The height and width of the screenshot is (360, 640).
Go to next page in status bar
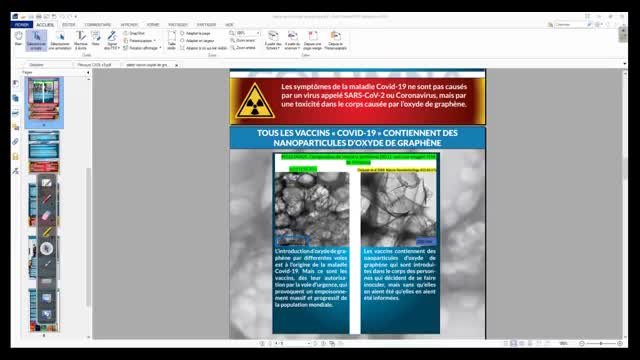tap(315, 344)
